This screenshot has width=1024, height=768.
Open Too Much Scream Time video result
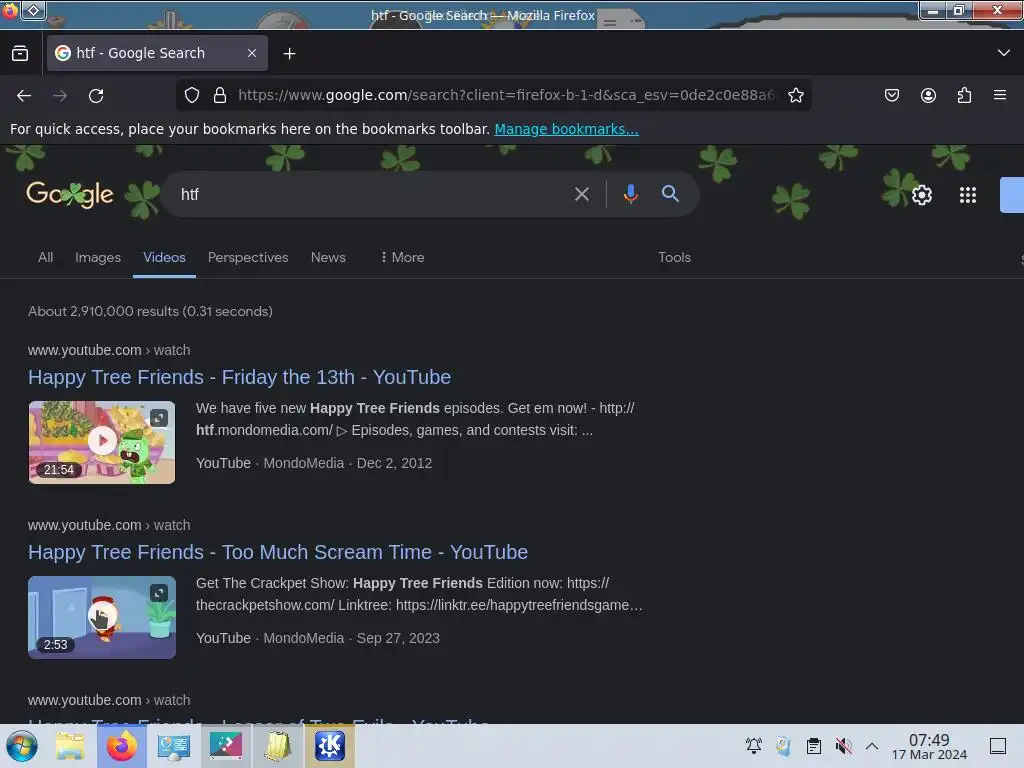(278, 552)
